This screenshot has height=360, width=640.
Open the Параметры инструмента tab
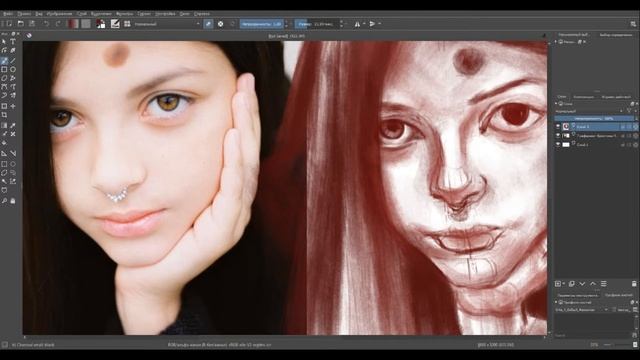click(x=578, y=295)
